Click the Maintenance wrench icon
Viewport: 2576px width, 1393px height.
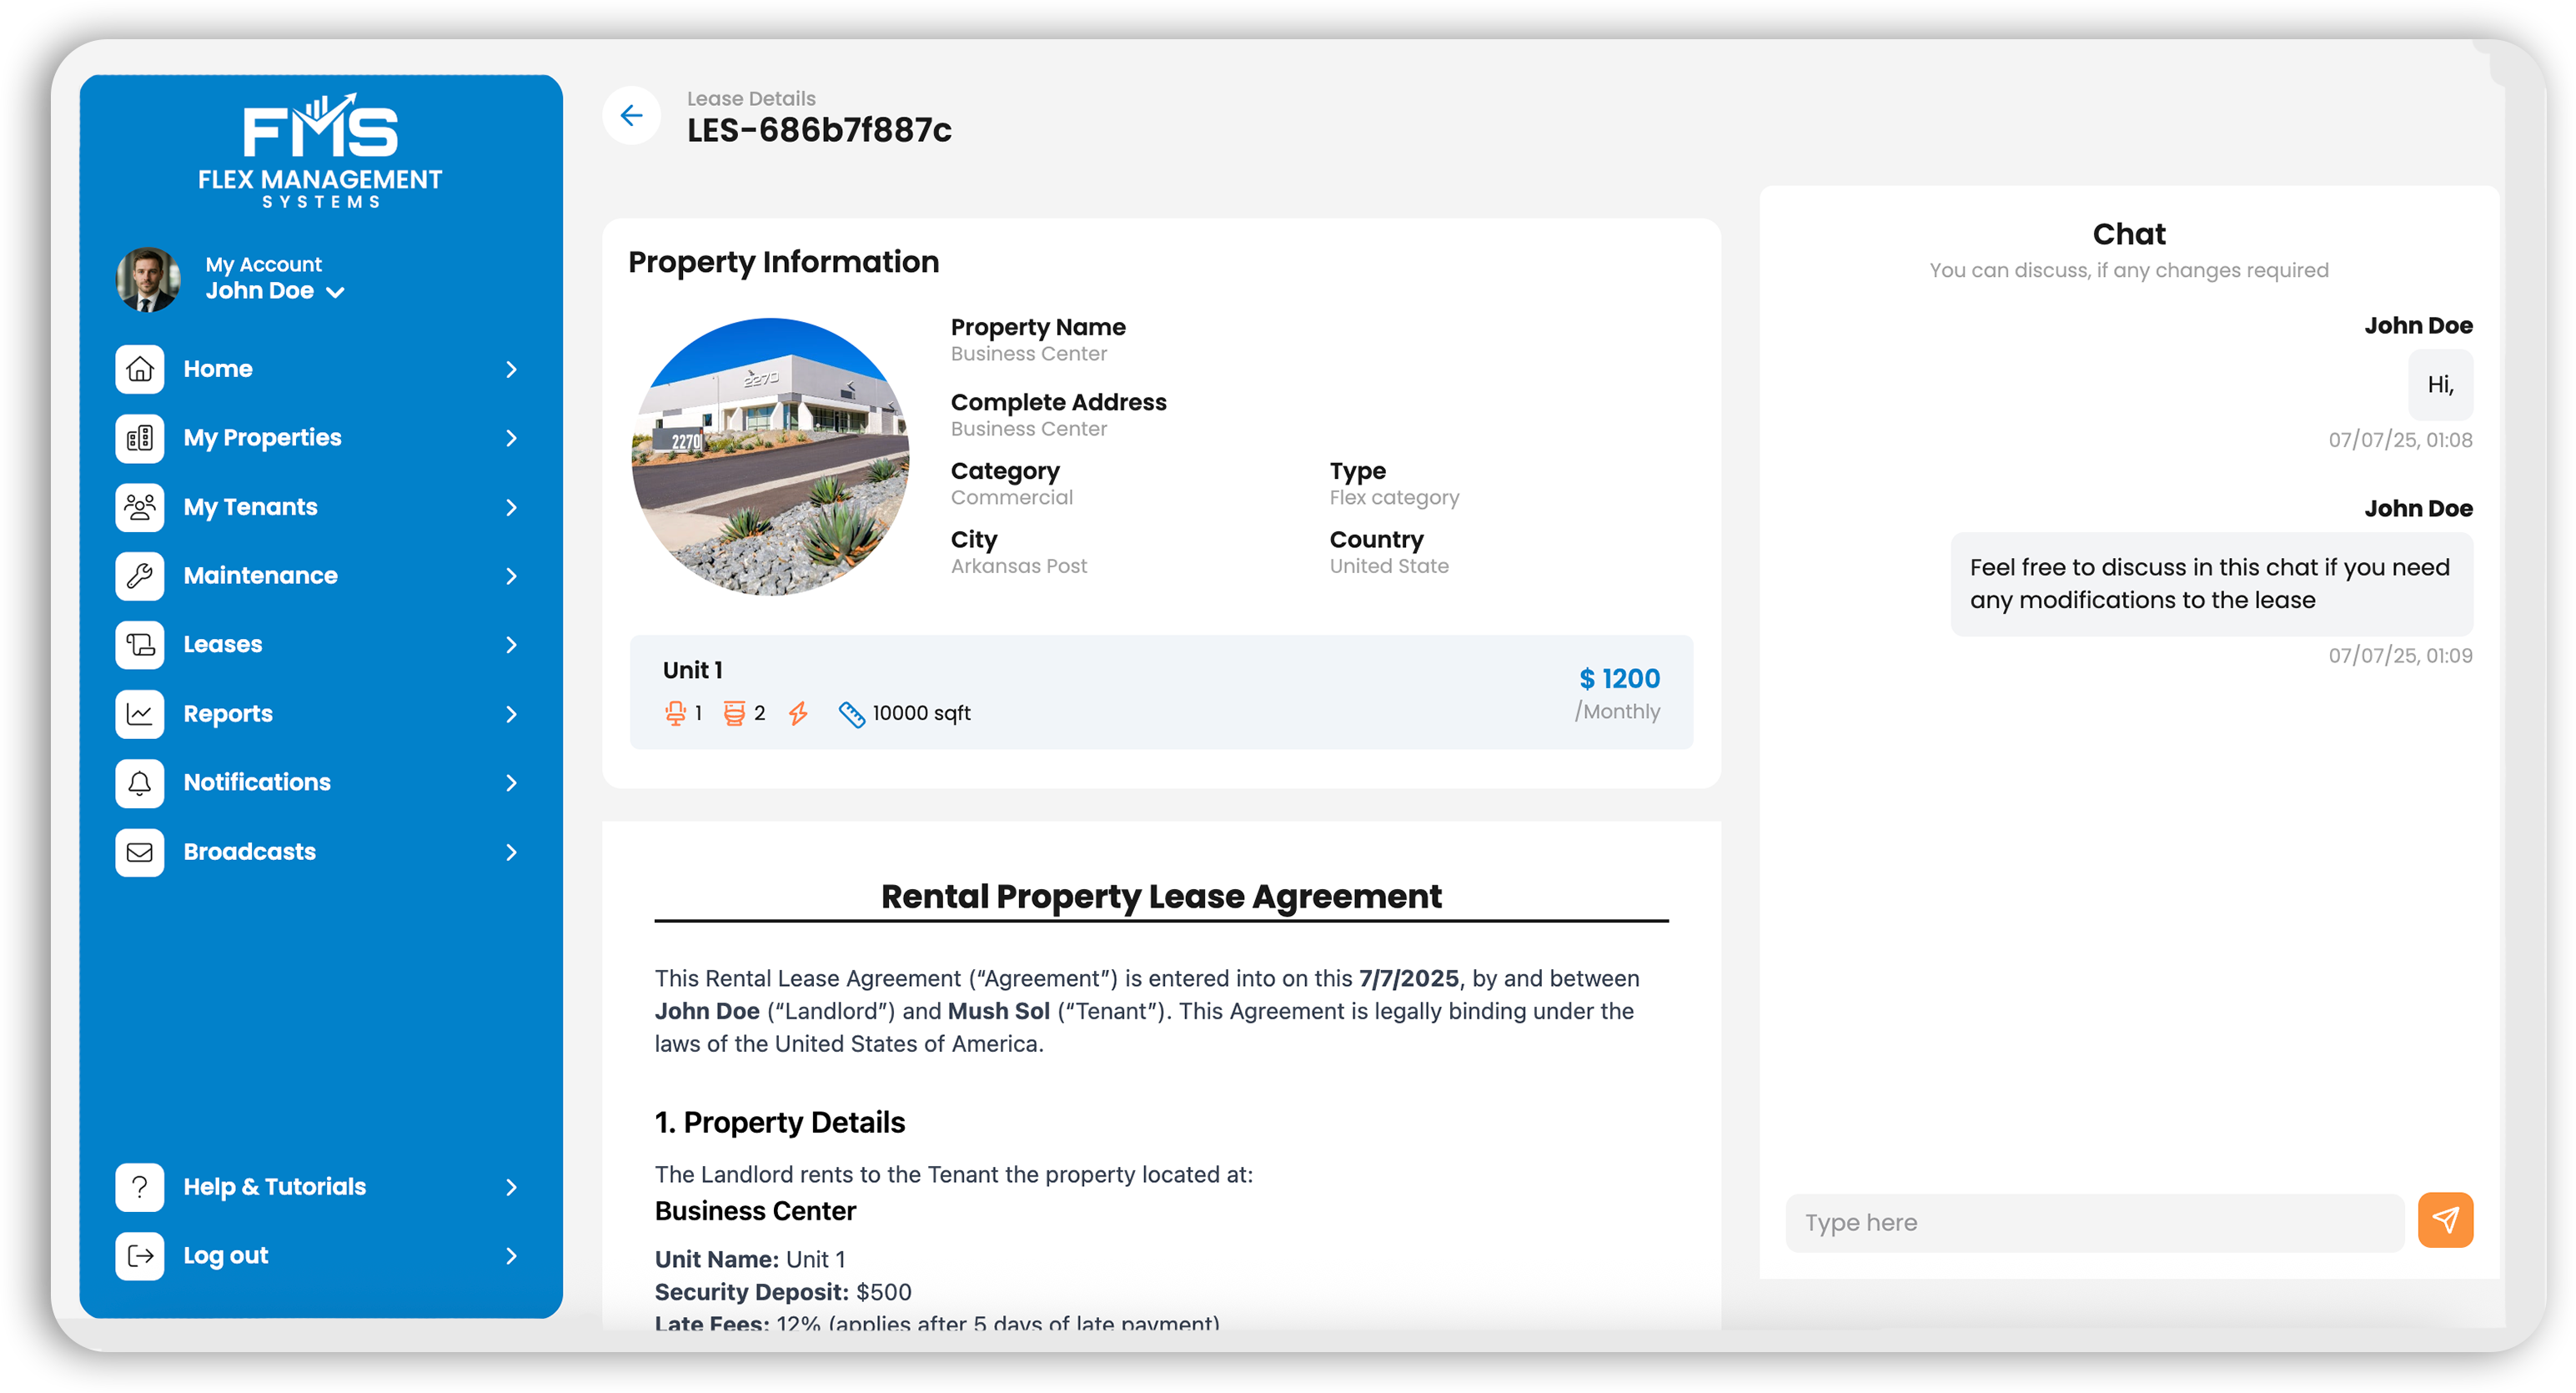pyautogui.click(x=140, y=576)
